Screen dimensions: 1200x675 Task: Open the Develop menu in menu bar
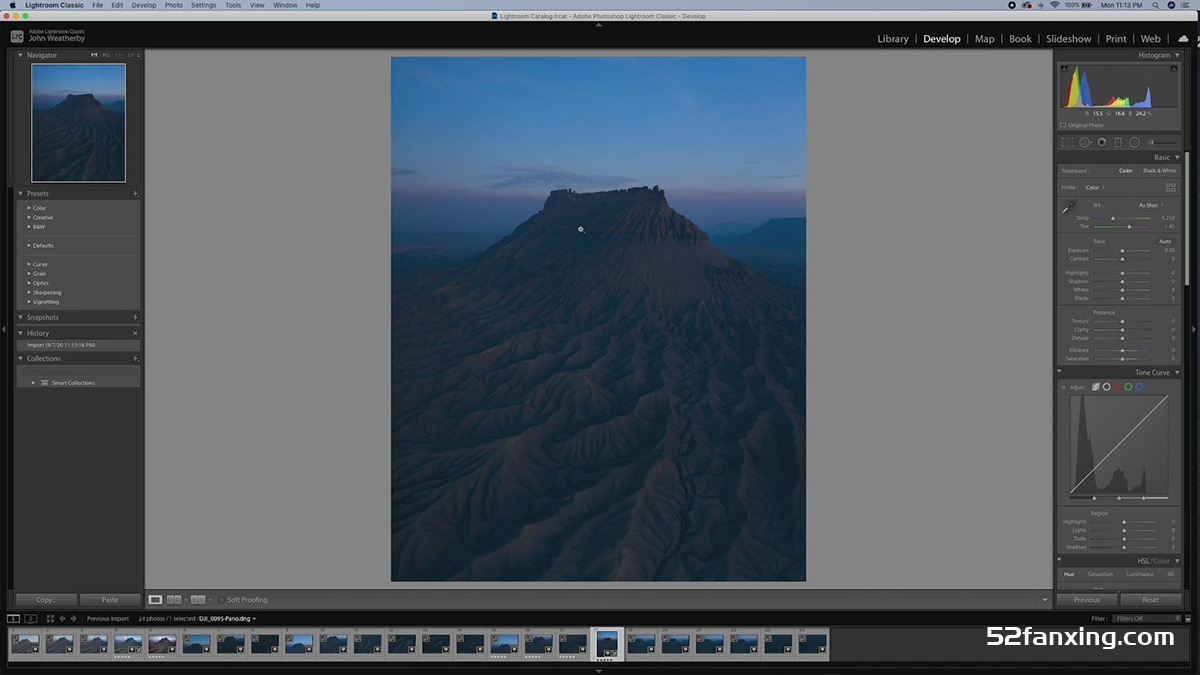click(x=144, y=5)
